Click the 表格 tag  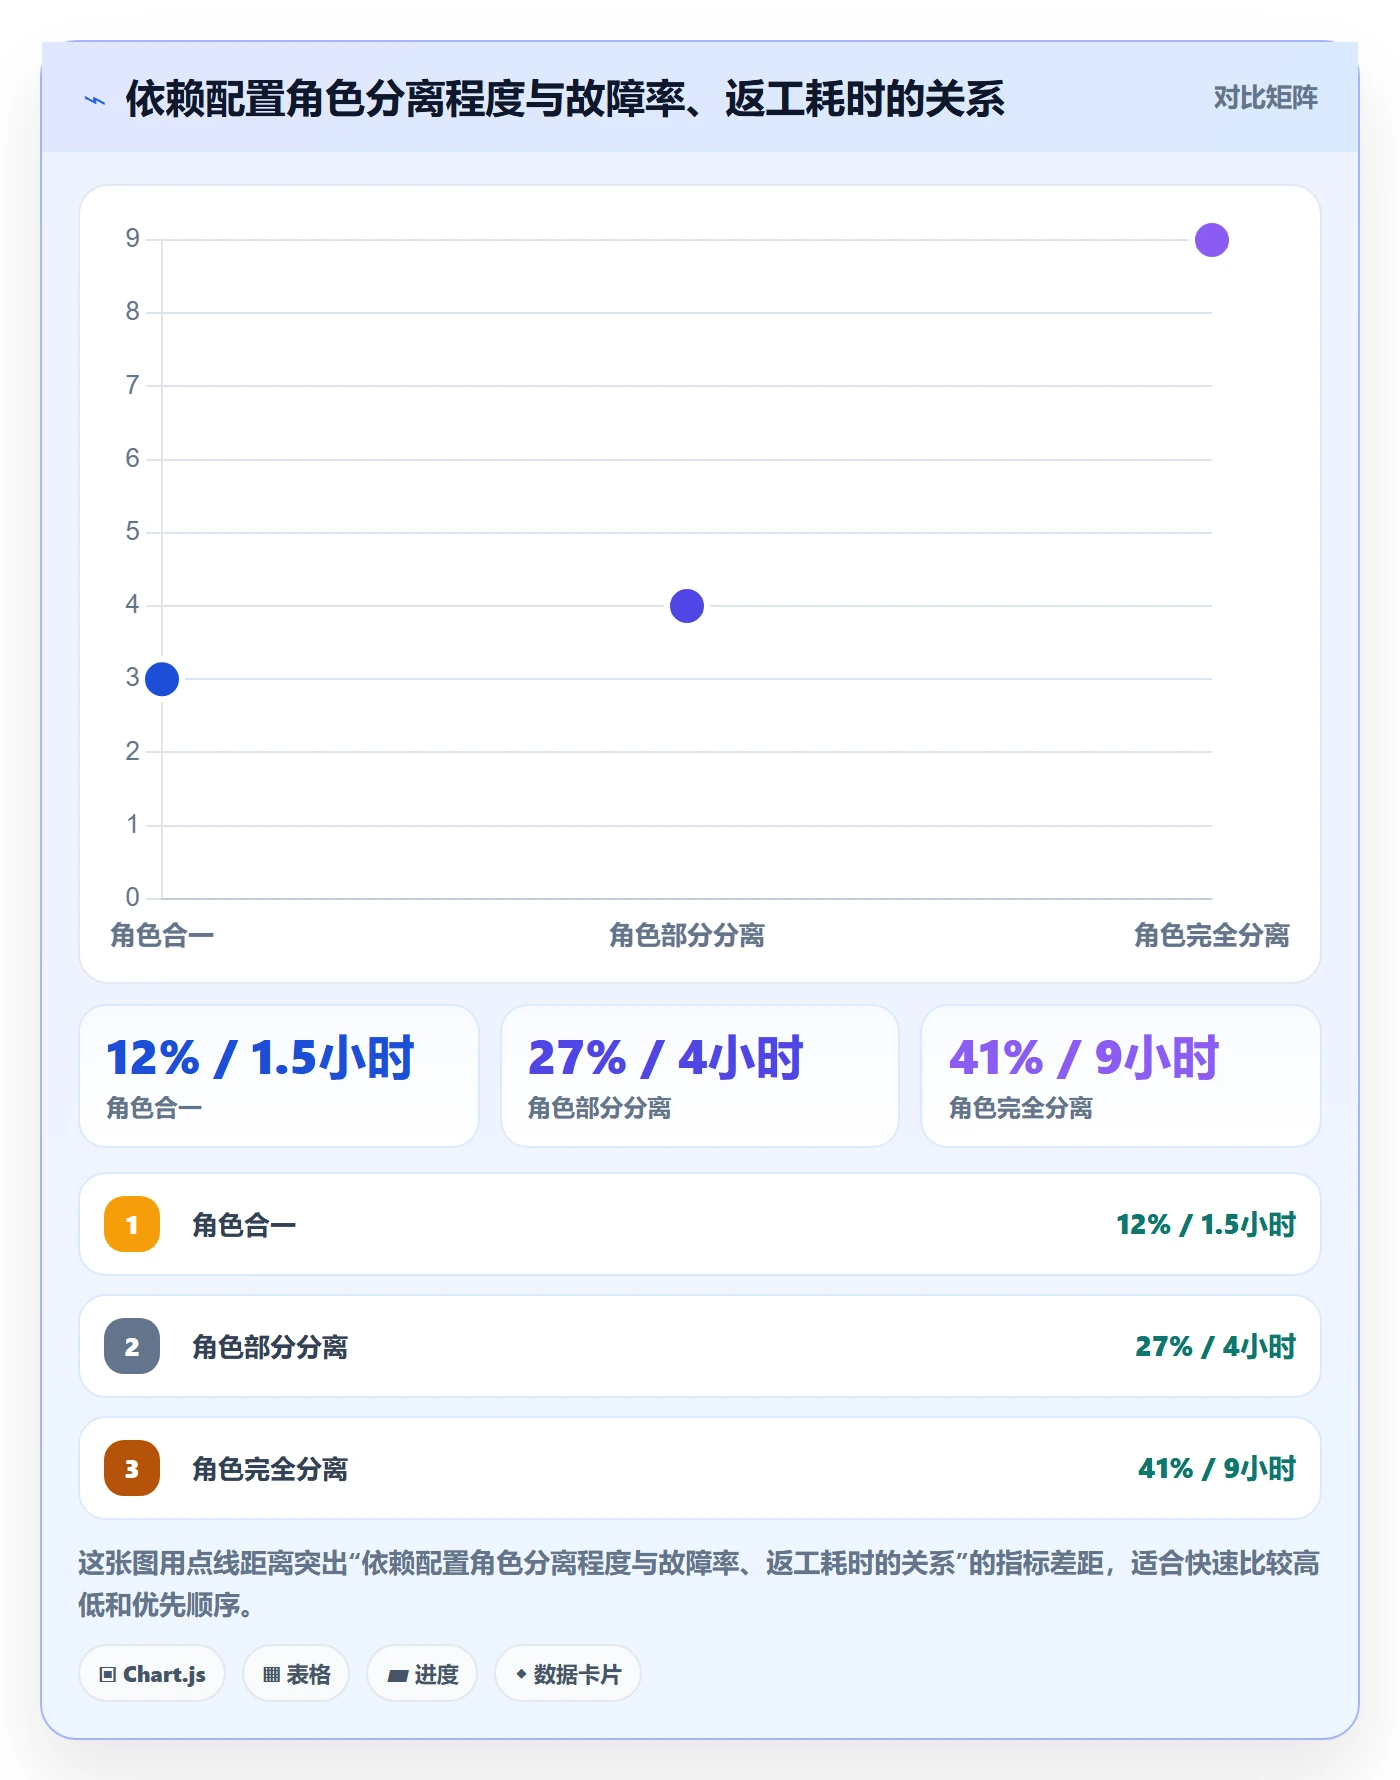coord(296,1674)
